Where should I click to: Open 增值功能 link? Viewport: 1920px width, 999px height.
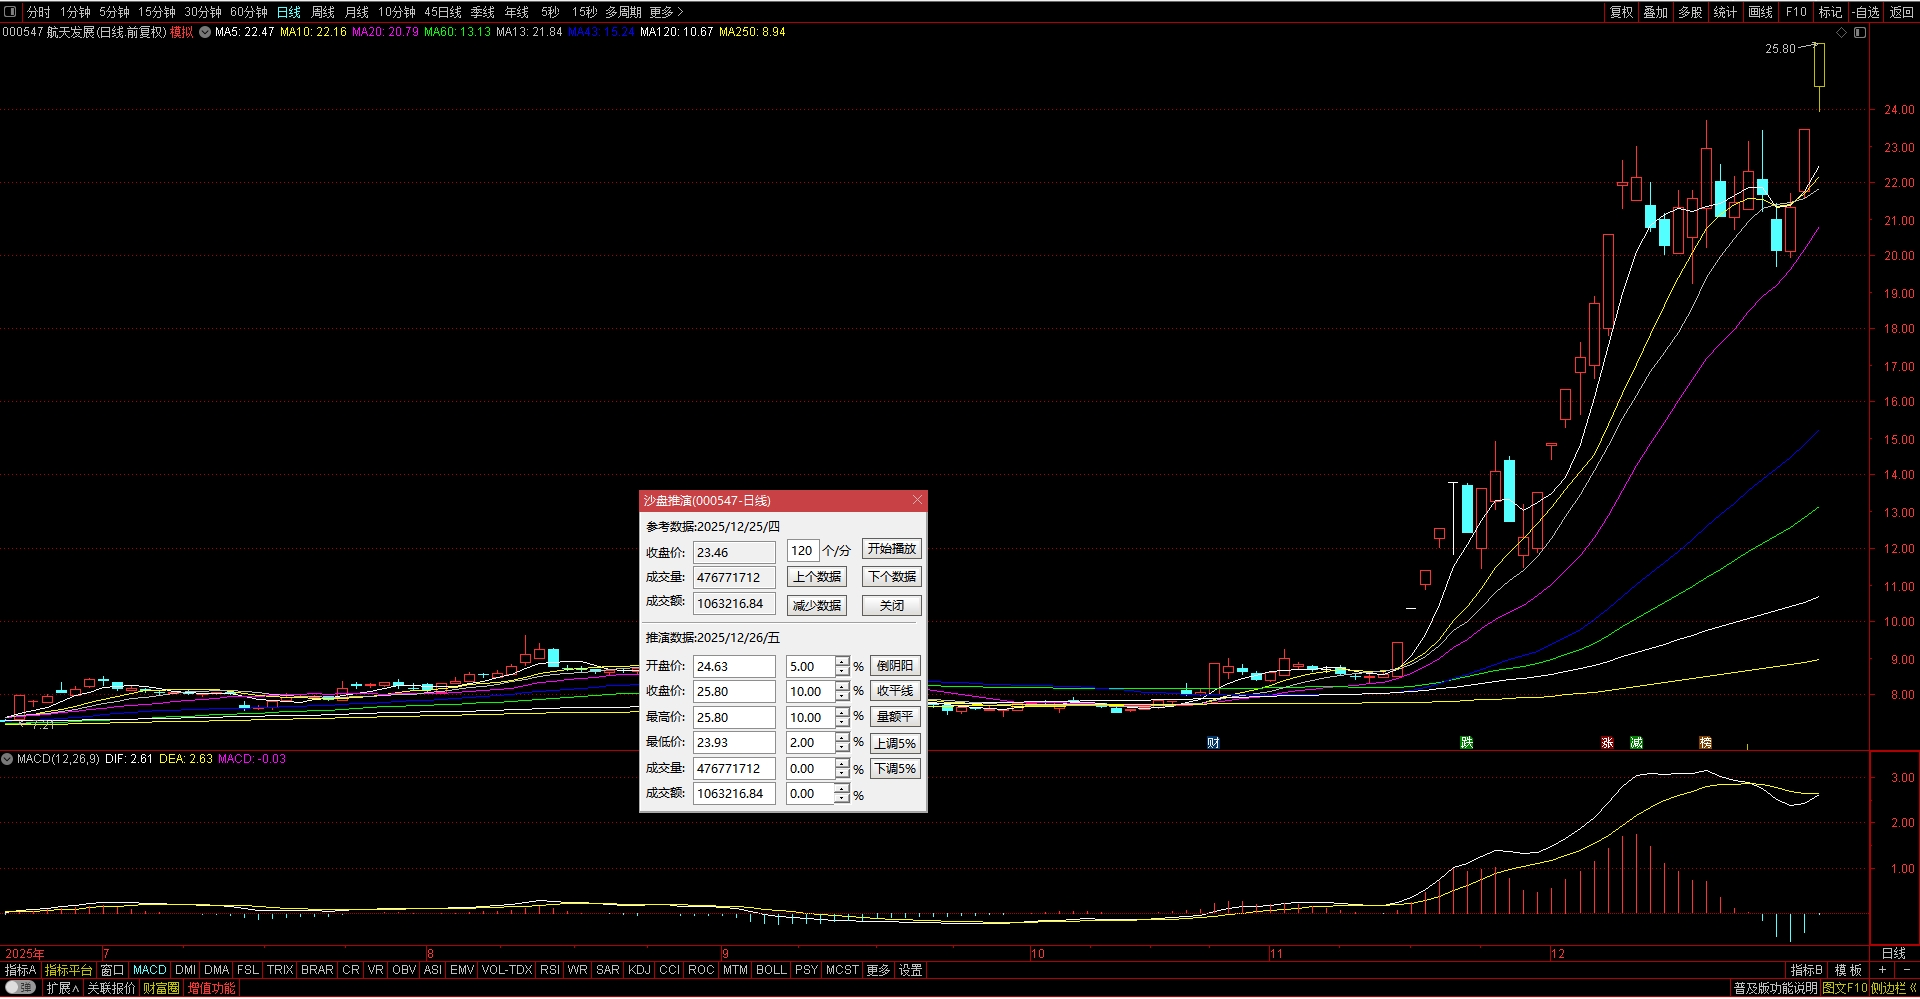click(x=211, y=988)
